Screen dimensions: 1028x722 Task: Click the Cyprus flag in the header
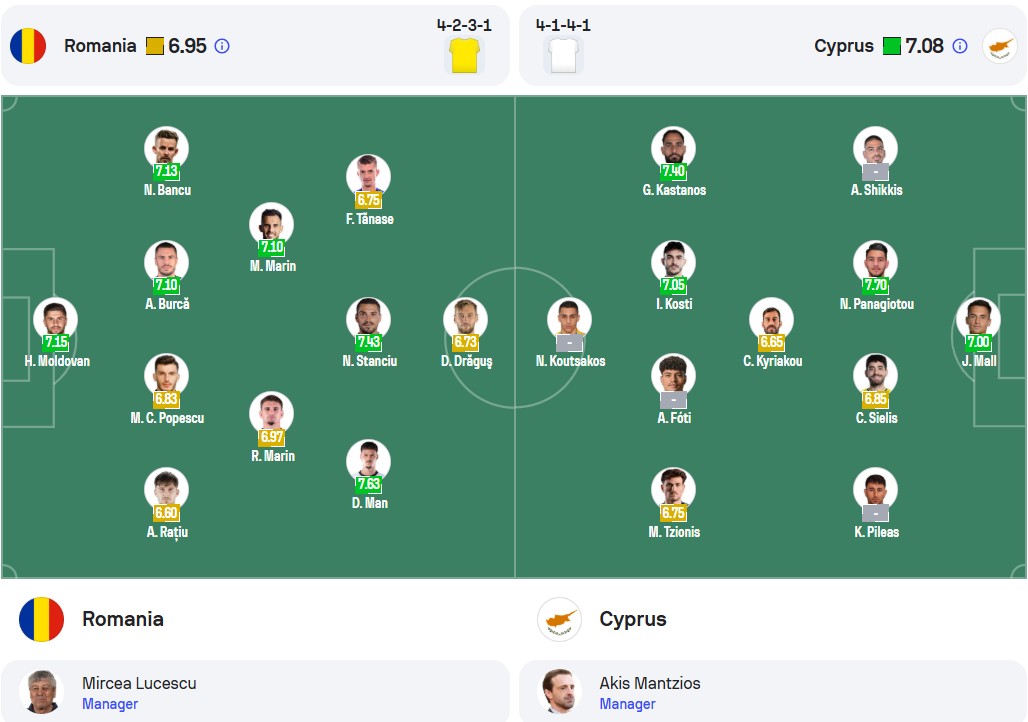pyautogui.click(x=1000, y=46)
